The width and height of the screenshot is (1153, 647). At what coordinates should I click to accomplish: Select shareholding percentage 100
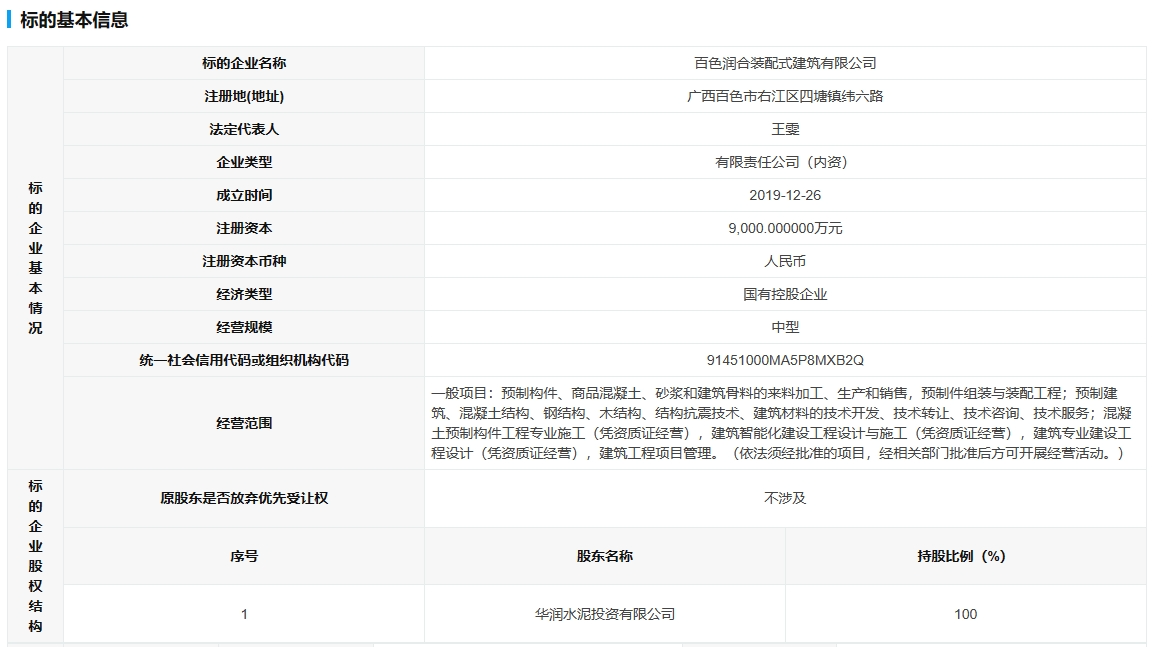965,614
